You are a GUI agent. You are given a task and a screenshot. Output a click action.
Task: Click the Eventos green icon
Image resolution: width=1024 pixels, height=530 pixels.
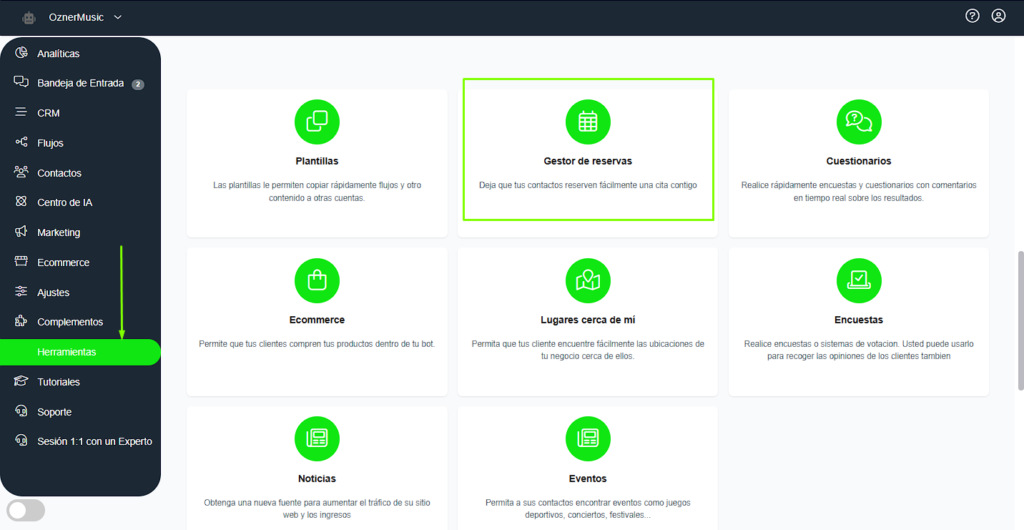point(588,438)
